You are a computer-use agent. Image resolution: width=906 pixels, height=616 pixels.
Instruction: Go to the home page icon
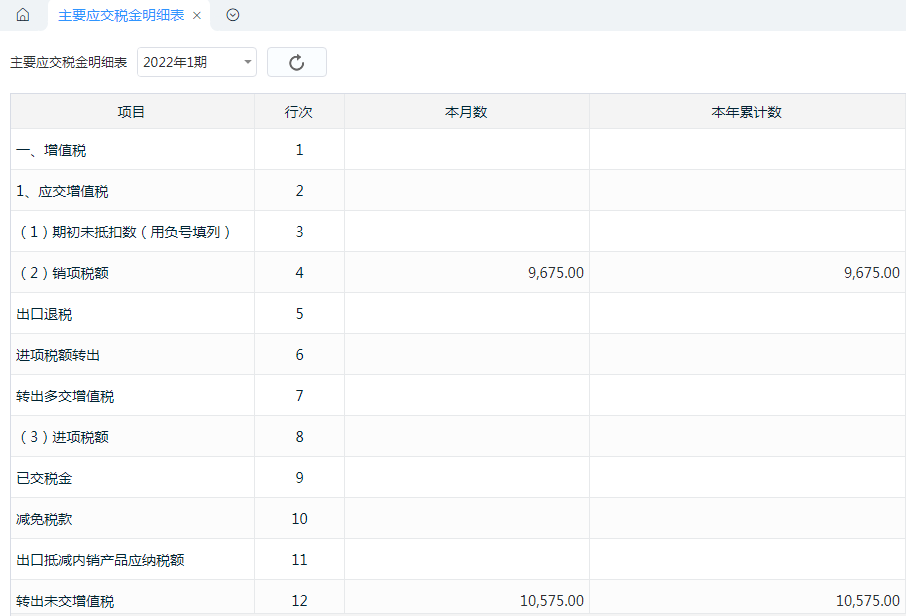23,15
